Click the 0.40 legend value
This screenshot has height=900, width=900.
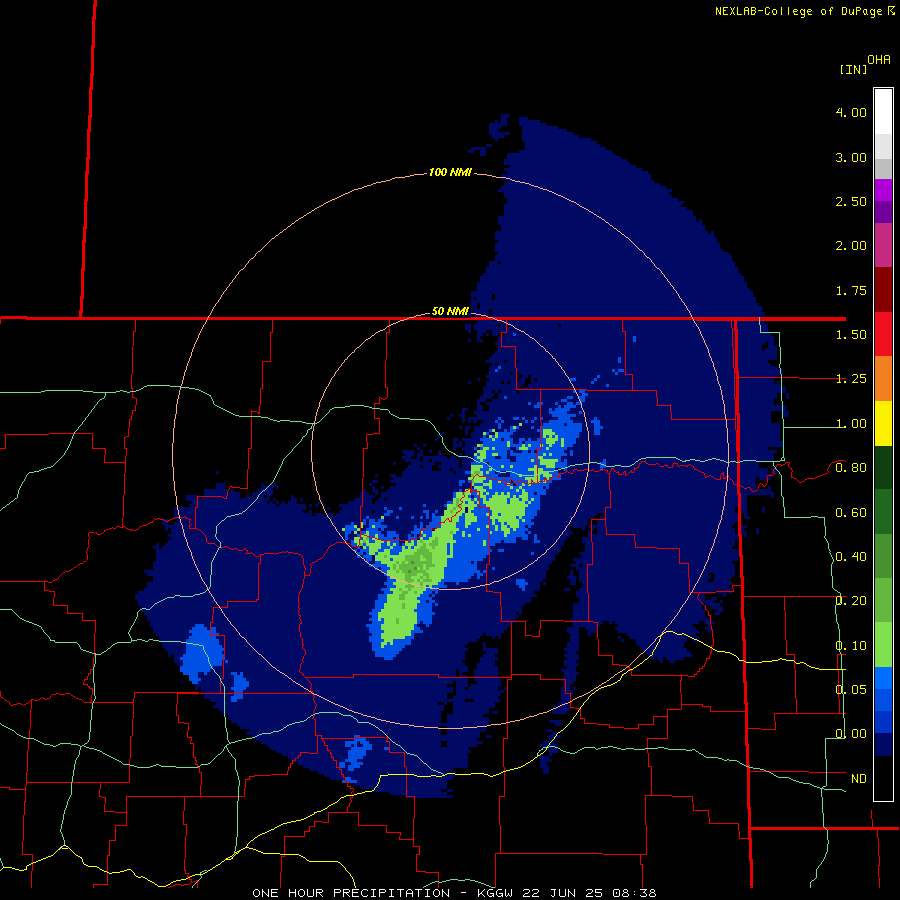[x=851, y=557]
